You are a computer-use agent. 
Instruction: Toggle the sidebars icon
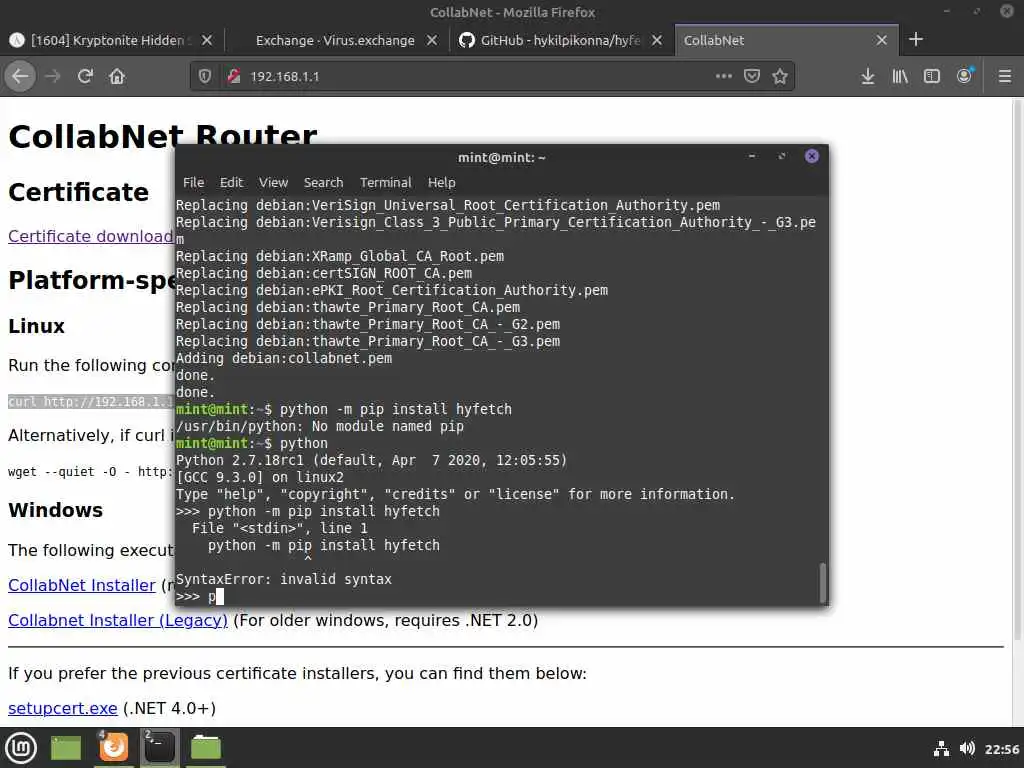[x=932, y=76]
